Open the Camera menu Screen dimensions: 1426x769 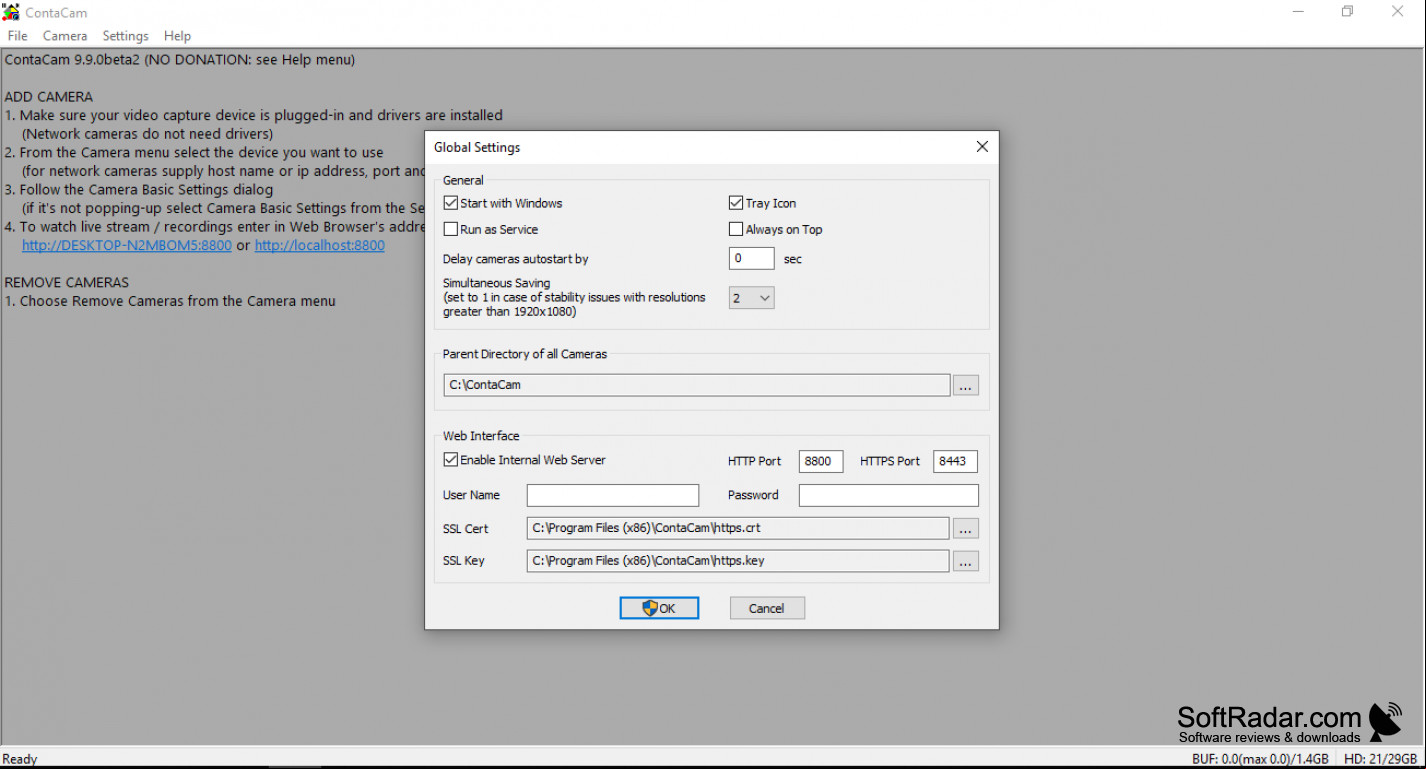pyautogui.click(x=65, y=36)
